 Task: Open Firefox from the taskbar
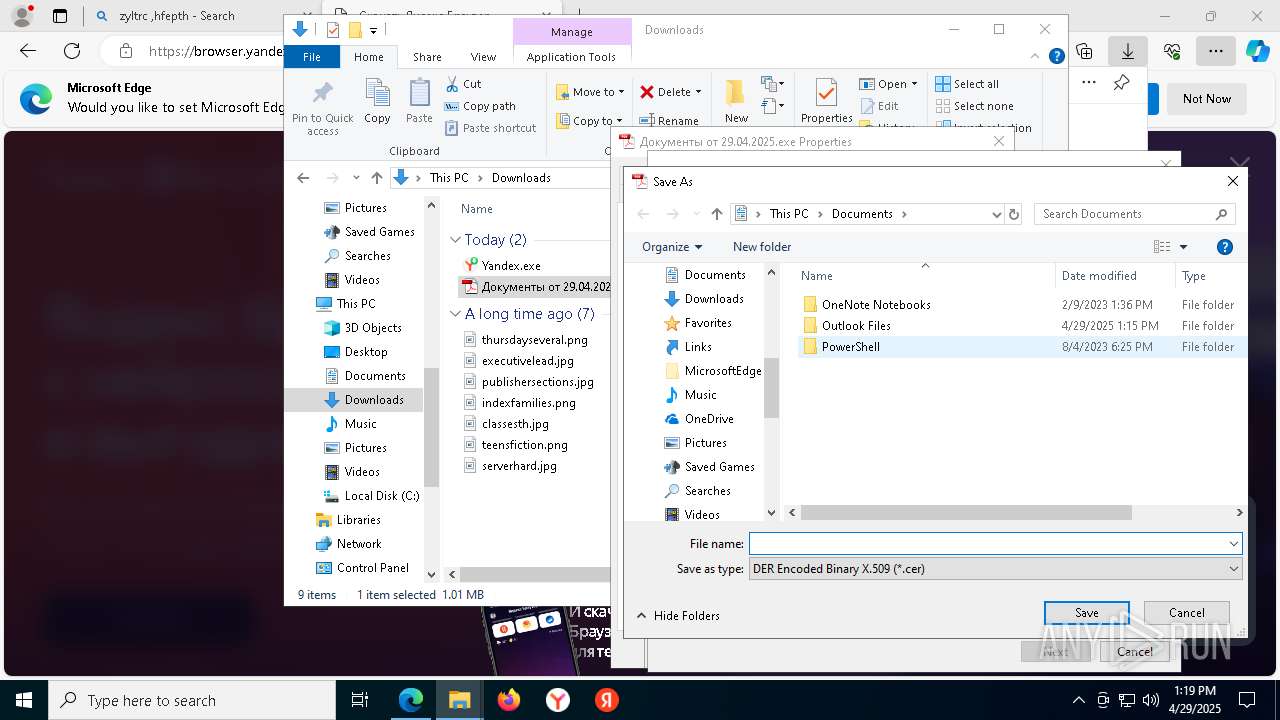(509, 700)
